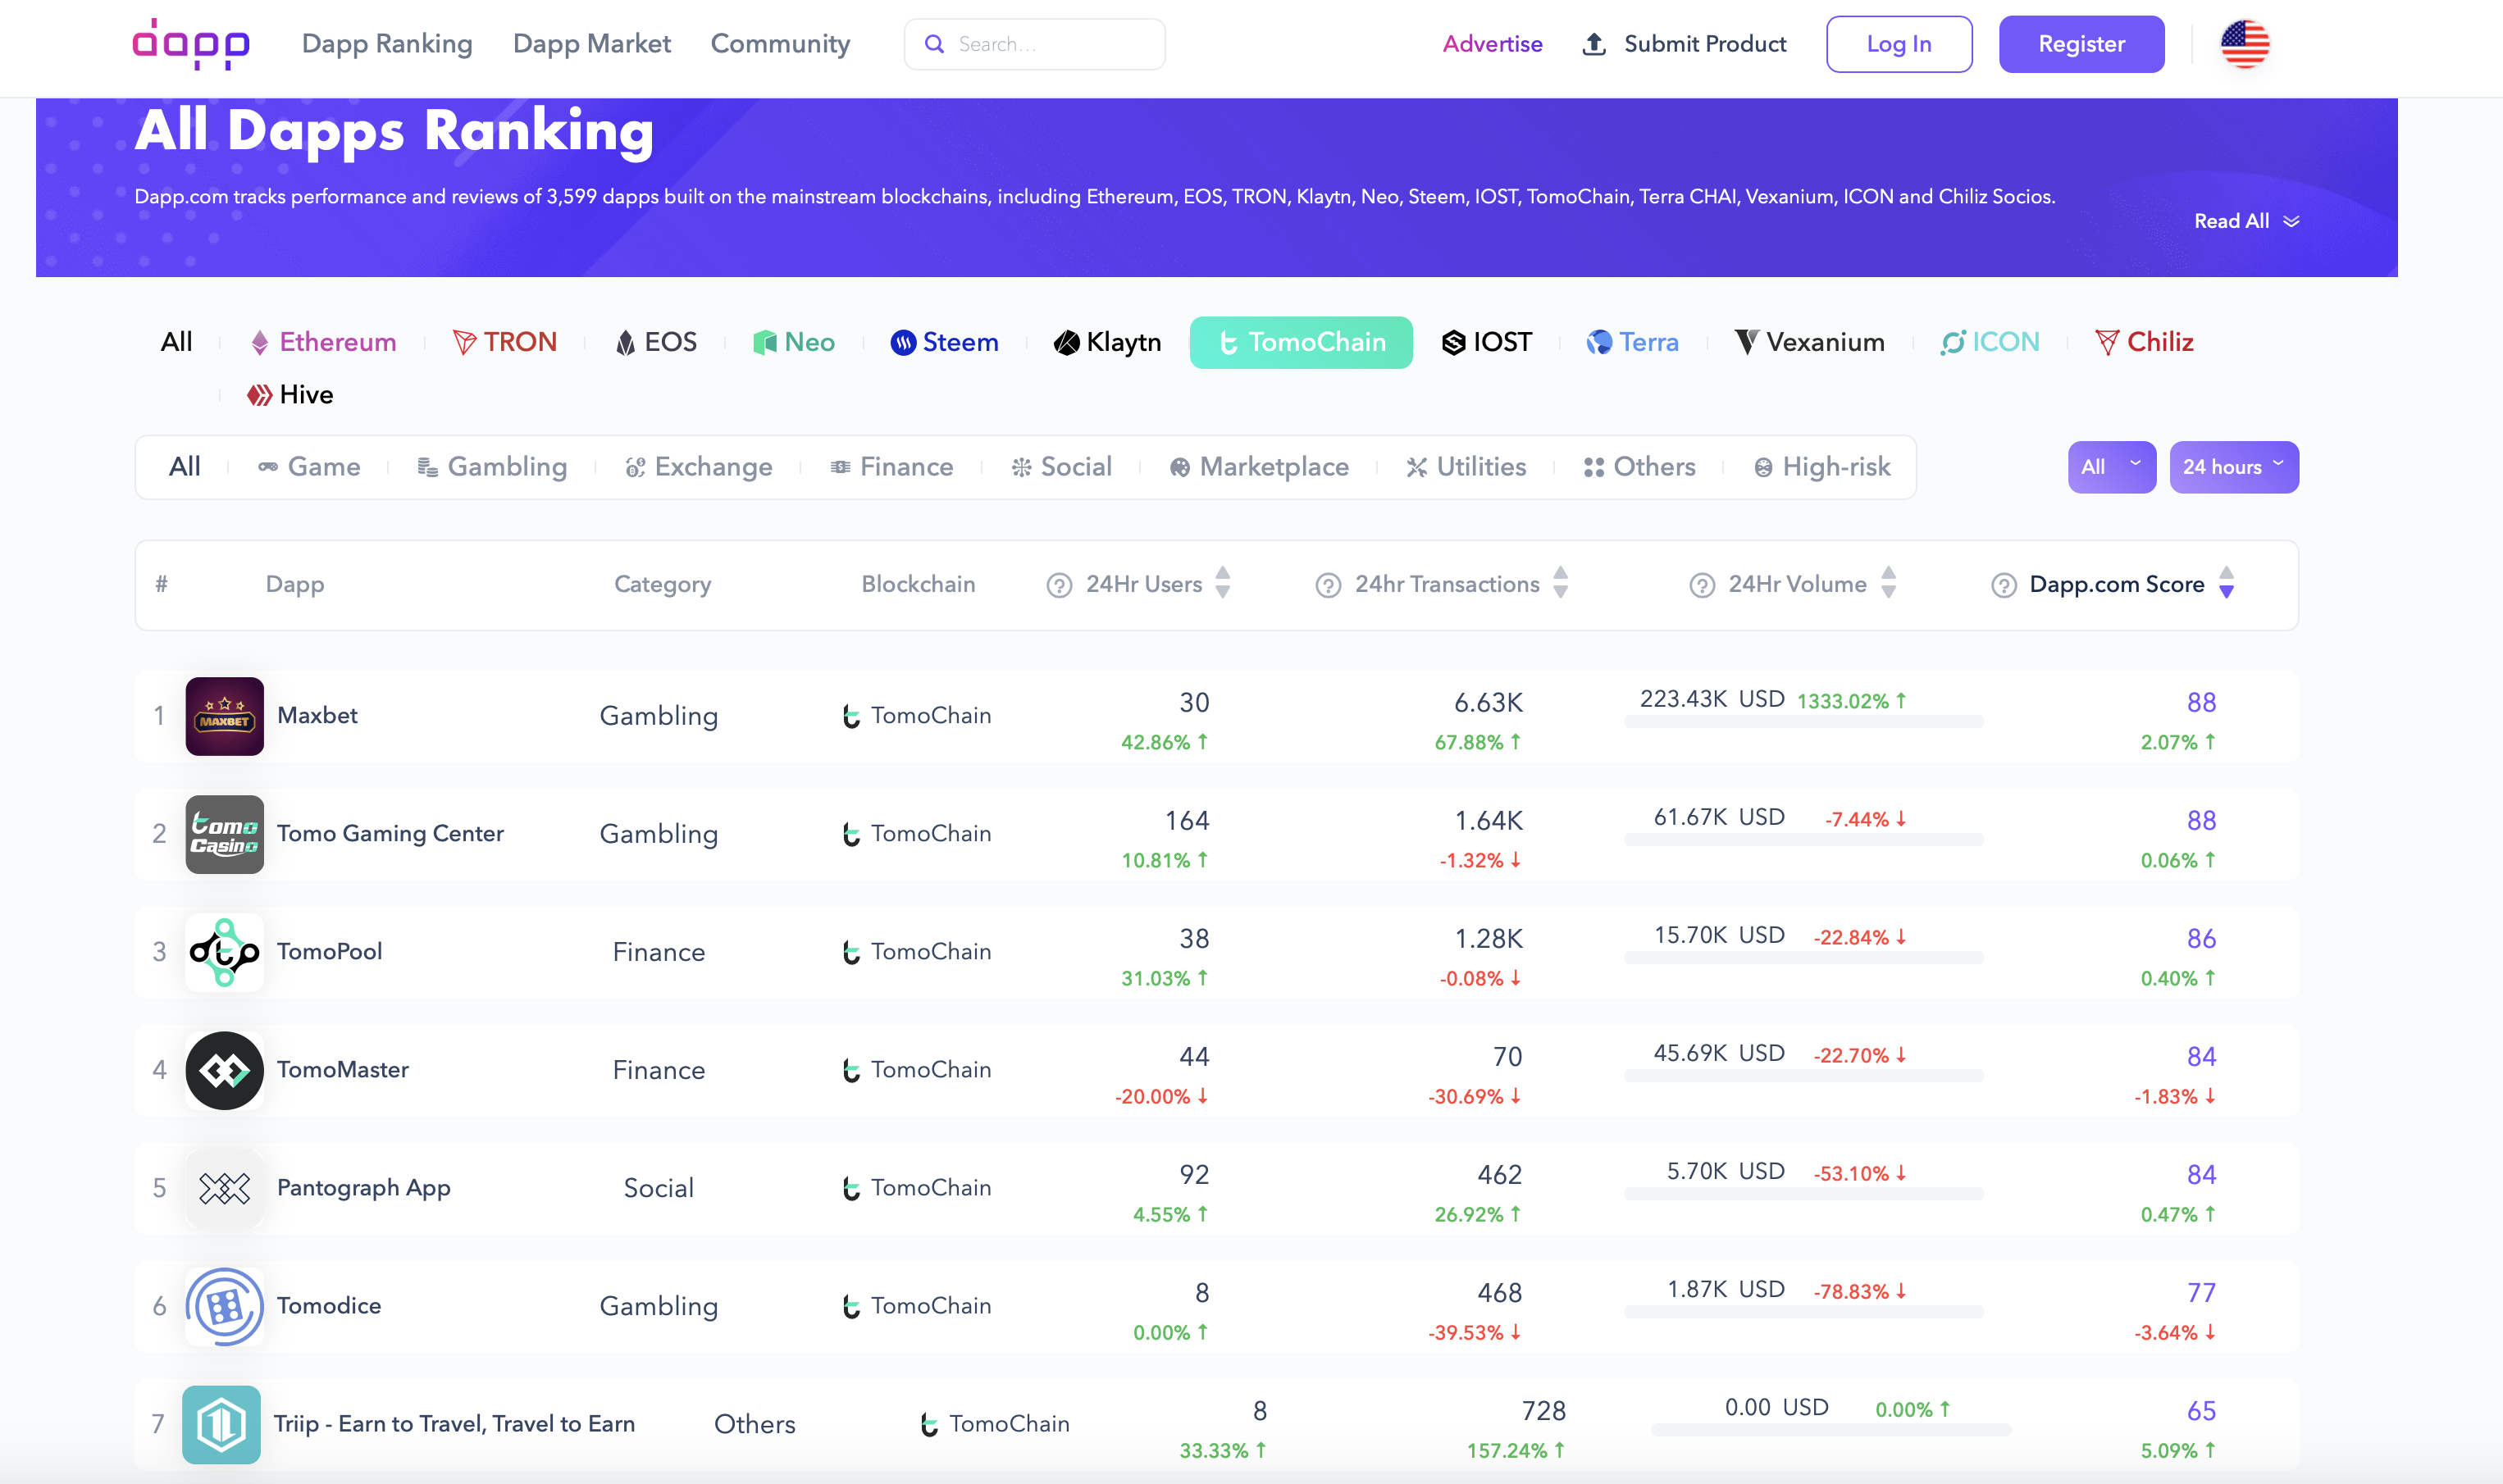Filter by Ethereum blockchain
2503x1484 pixels.
tap(323, 342)
